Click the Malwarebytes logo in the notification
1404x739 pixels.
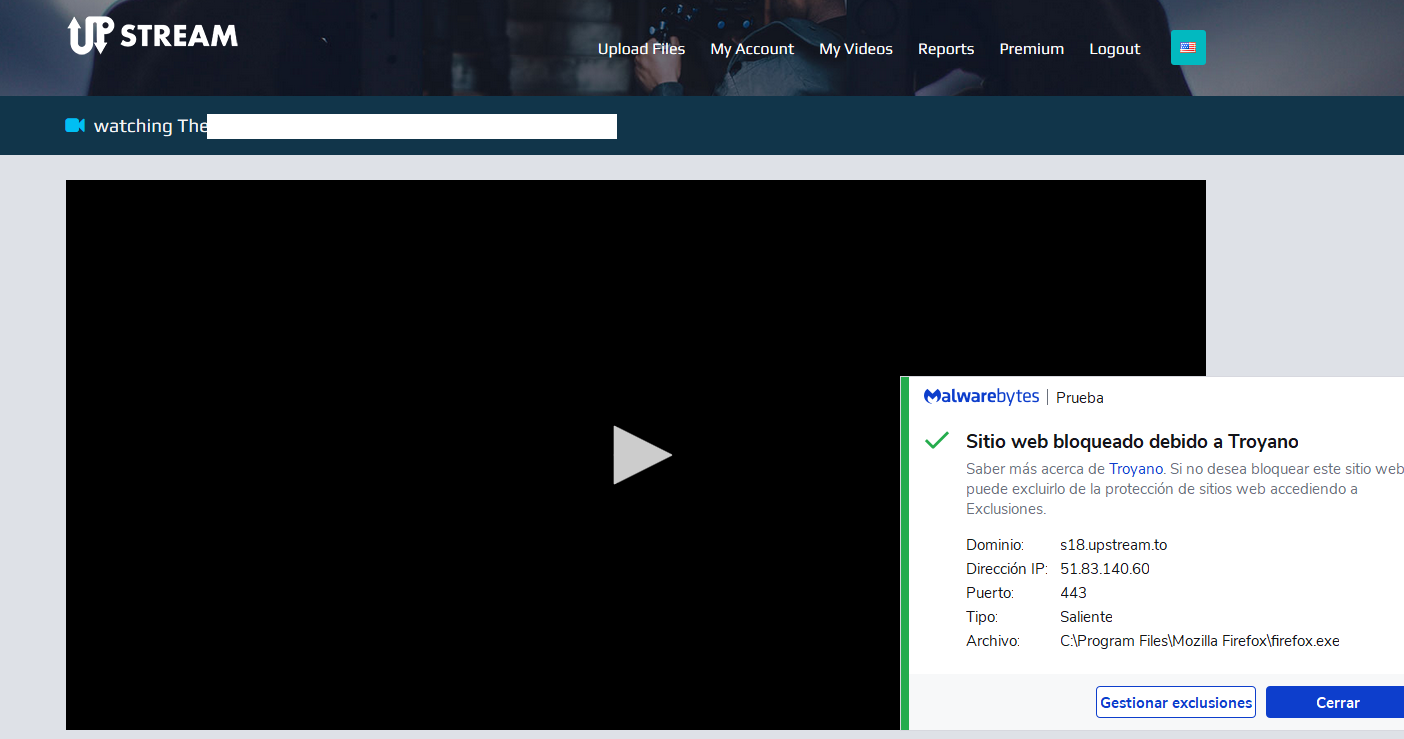(x=981, y=397)
